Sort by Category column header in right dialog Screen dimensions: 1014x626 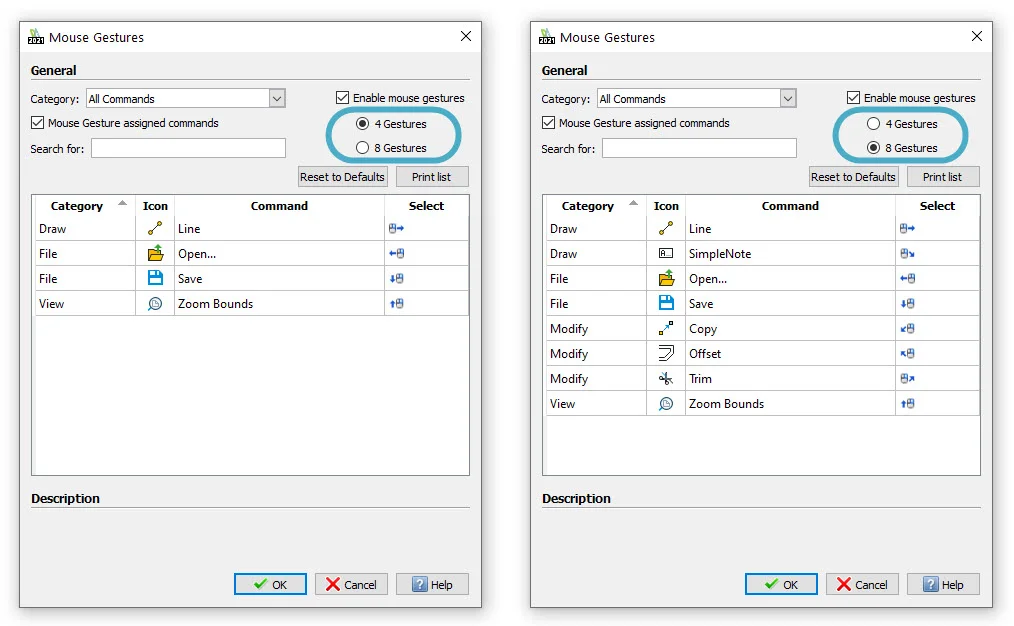[588, 206]
